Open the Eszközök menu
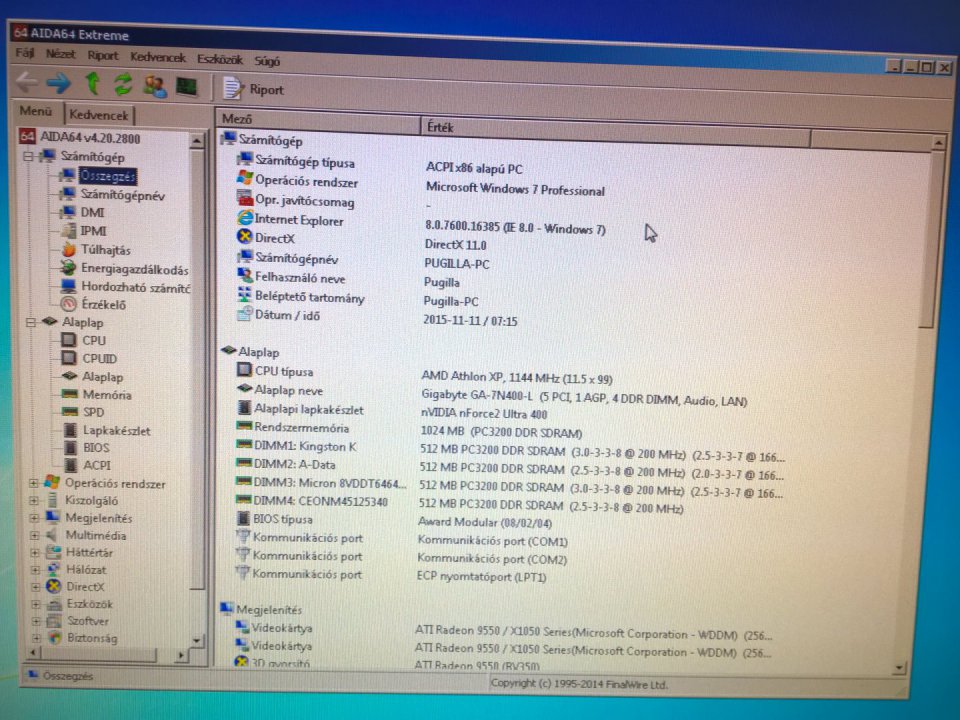Screen dimensions: 960x720 (x=220, y=59)
